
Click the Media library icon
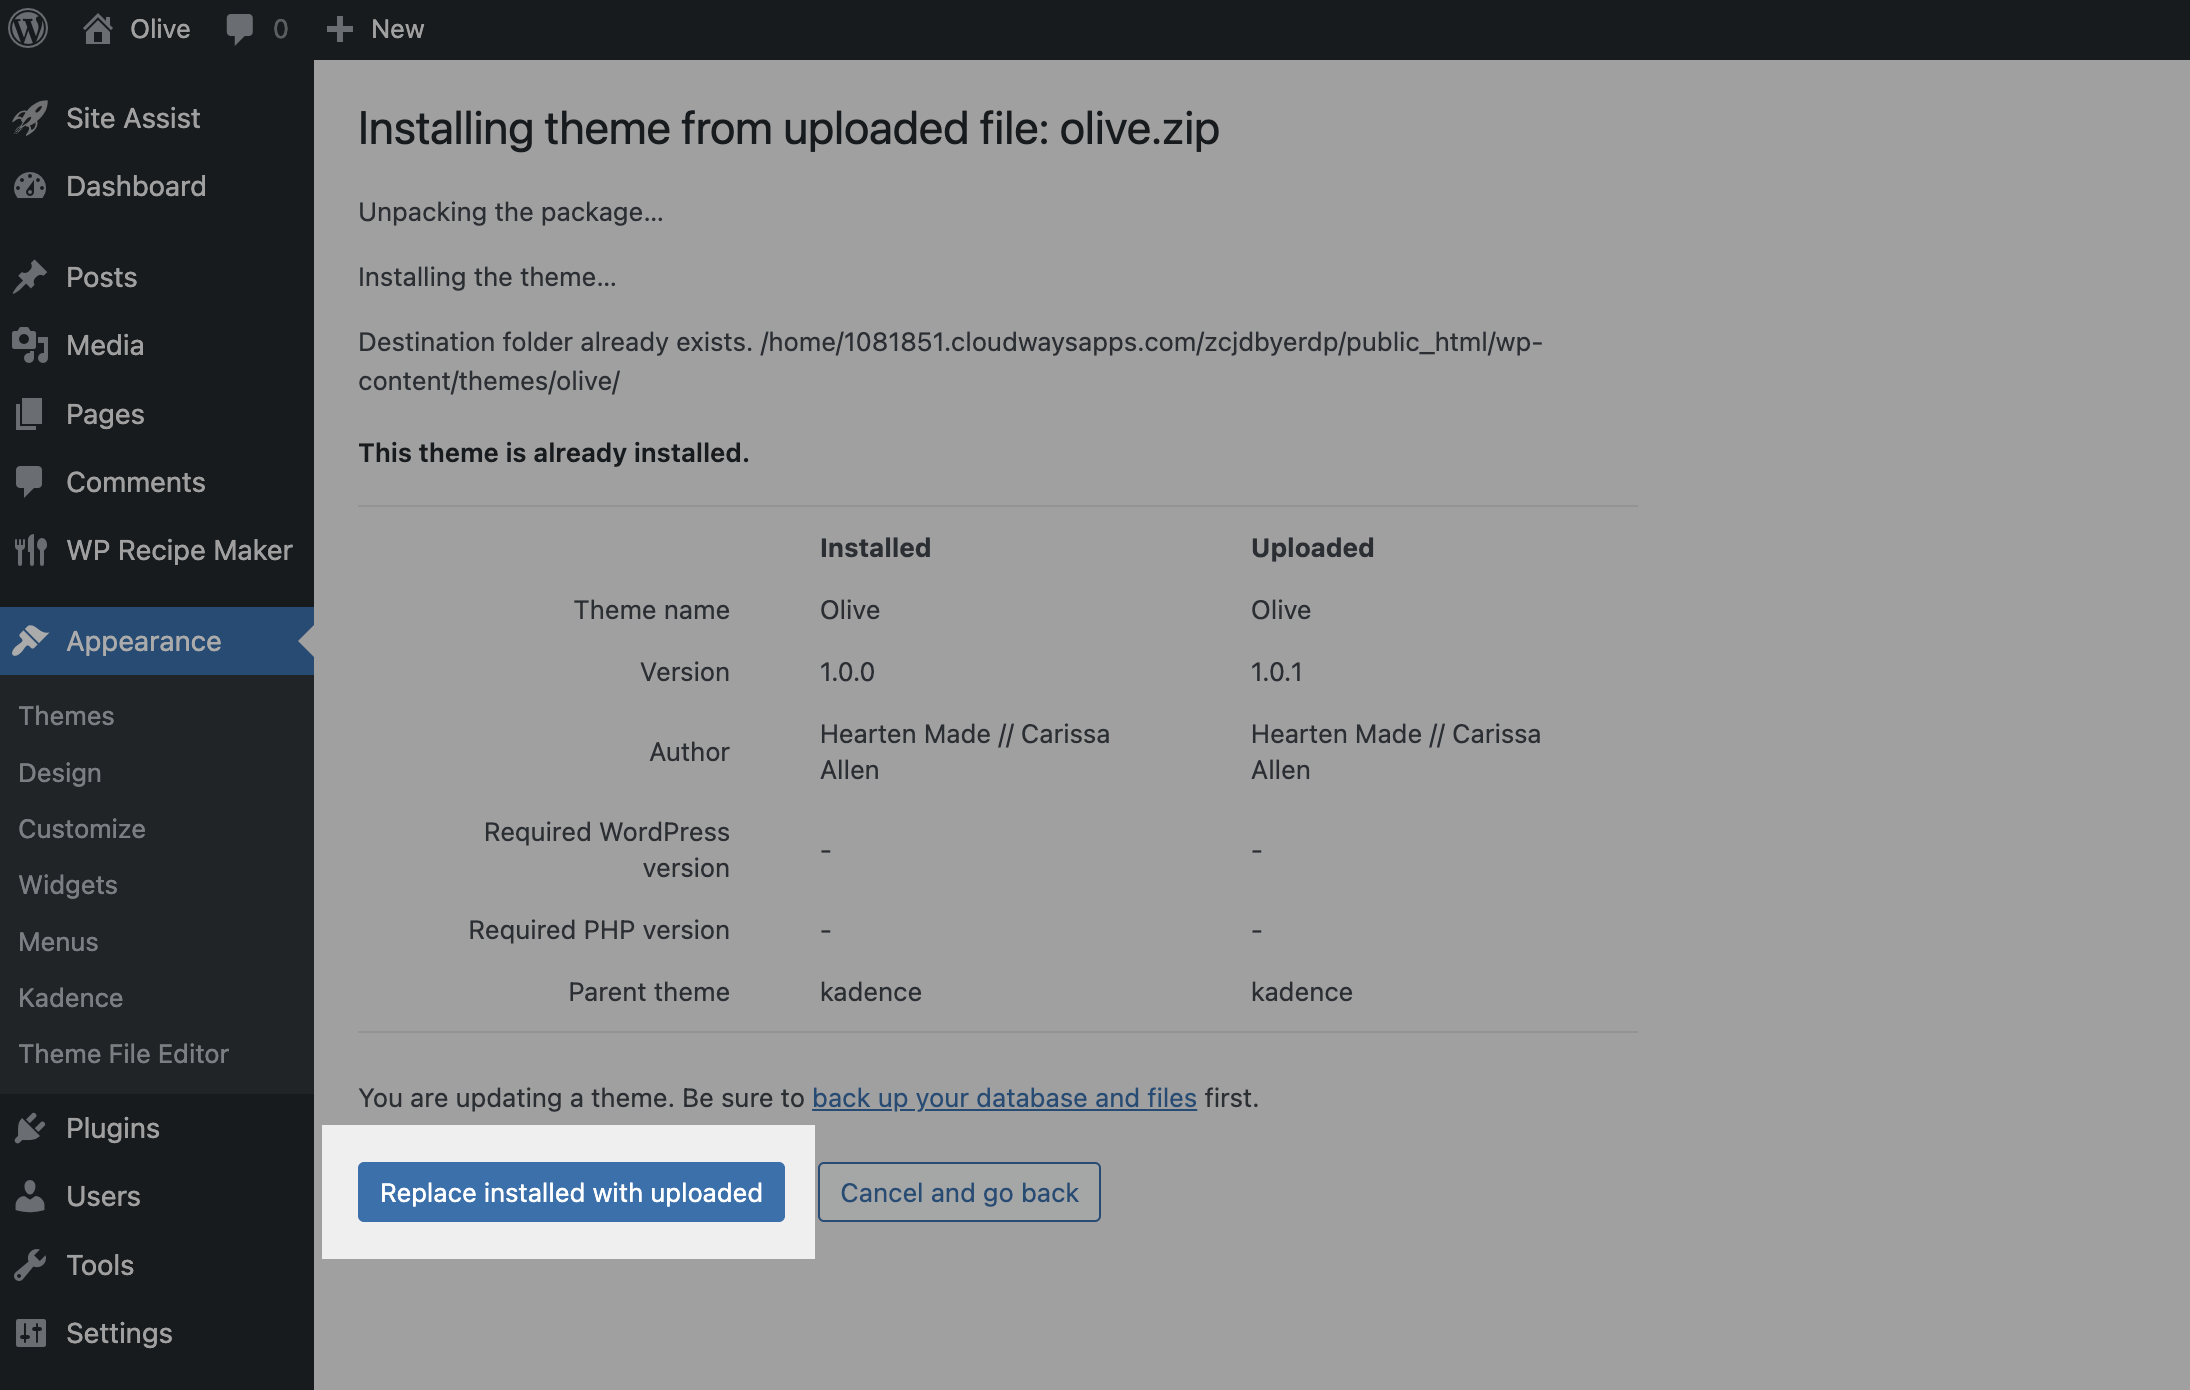(30, 345)
